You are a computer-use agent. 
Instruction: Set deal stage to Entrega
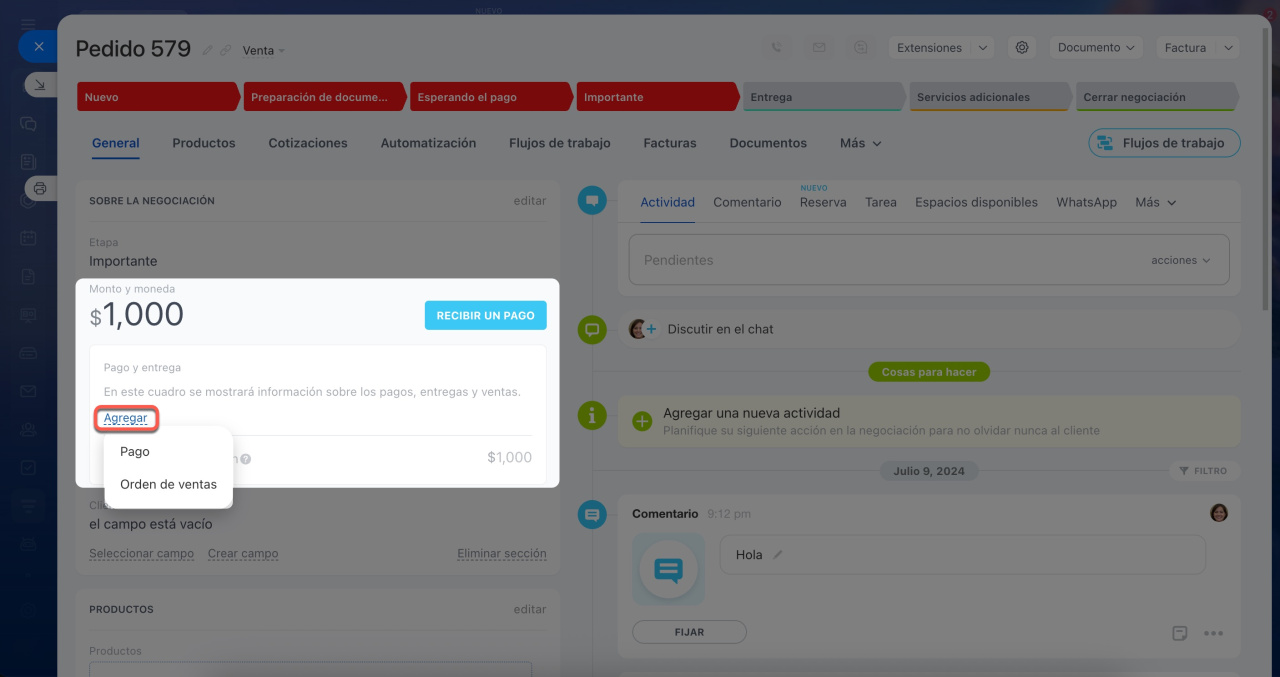tap(822, 97)
